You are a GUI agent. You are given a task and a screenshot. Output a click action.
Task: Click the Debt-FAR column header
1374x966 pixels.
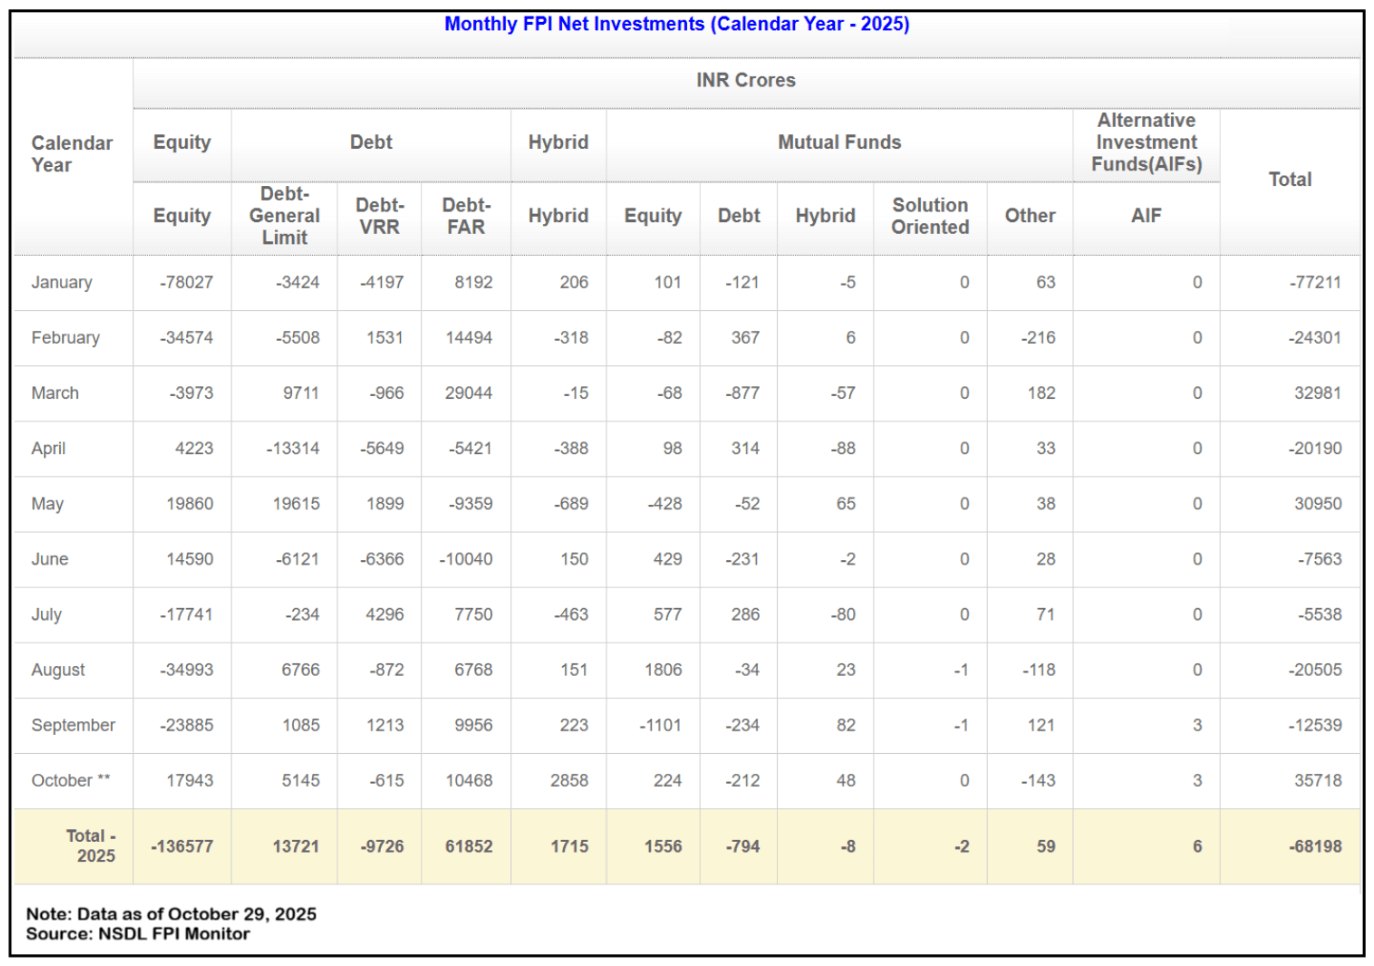pyautogui.click(x=466, y=216)
